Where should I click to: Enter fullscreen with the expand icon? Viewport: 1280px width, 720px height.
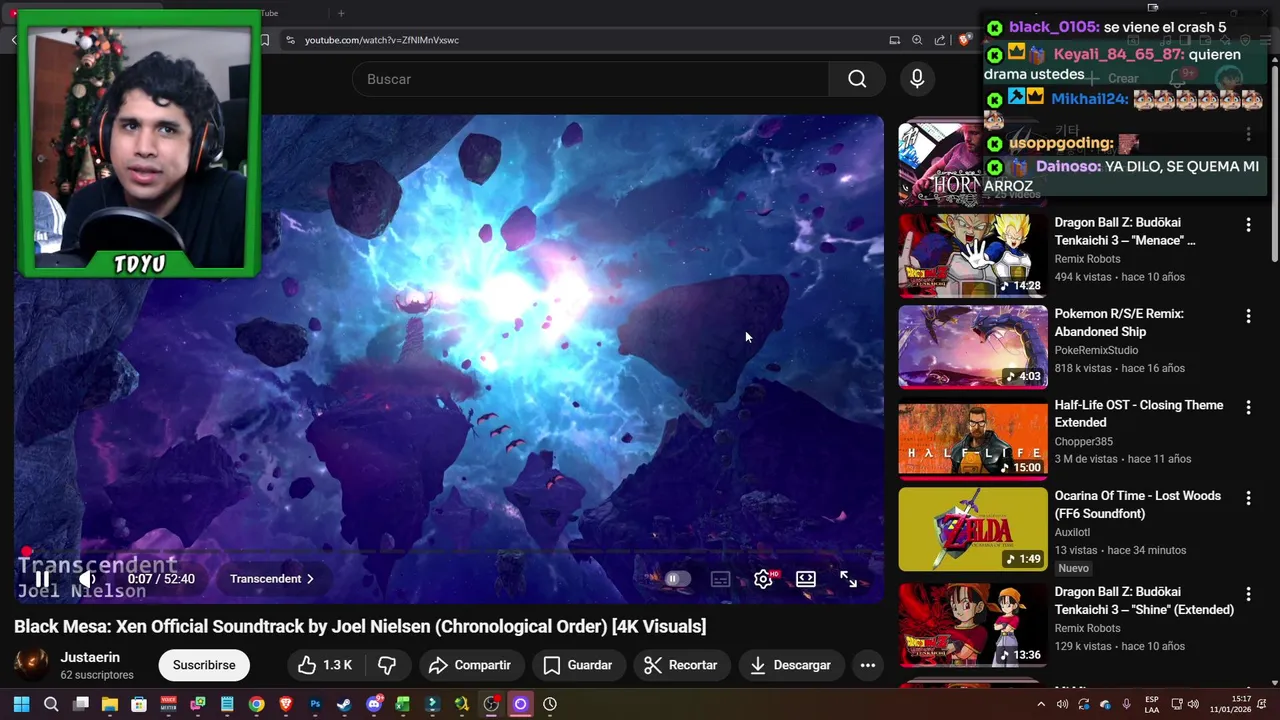pos(848,579)
